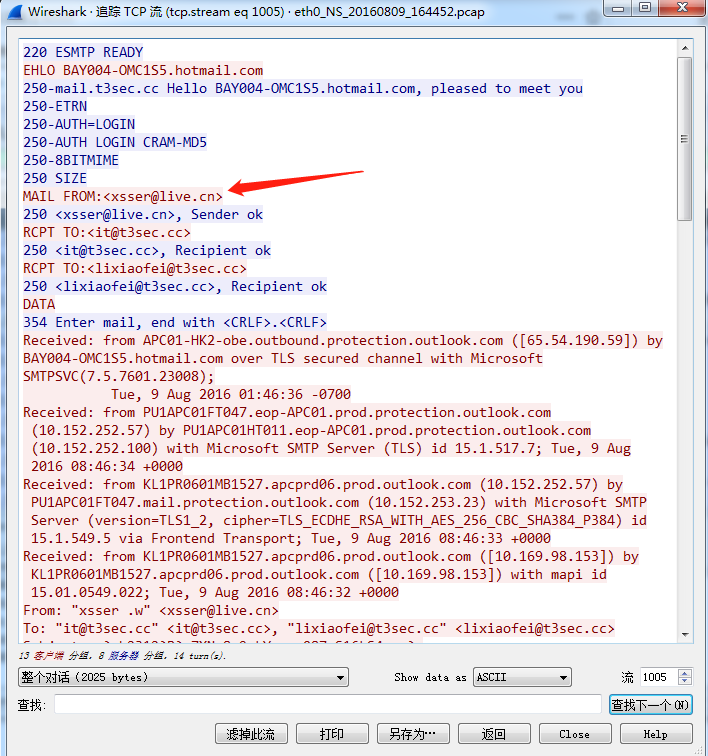Increase the stream number with the up stepper
Image resolution: width=708 pixels, height=756 pixels.
click(685, 673)
